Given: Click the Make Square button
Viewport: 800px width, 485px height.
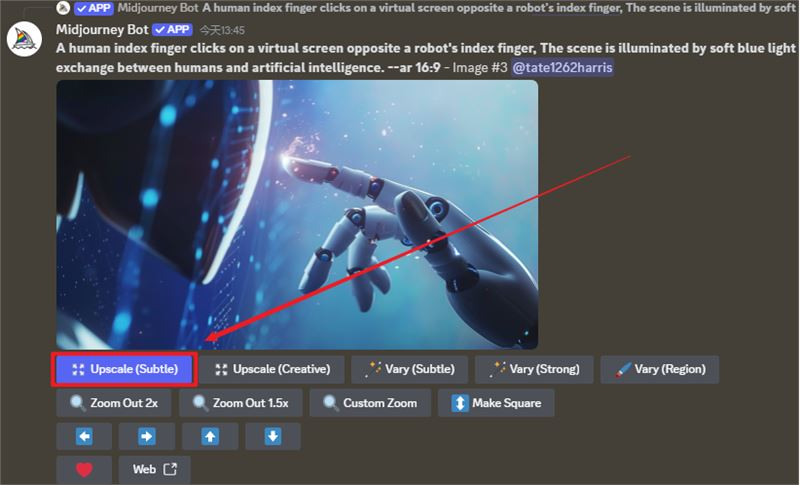Looking at the screenshot, I should click(x=497, y=403).
